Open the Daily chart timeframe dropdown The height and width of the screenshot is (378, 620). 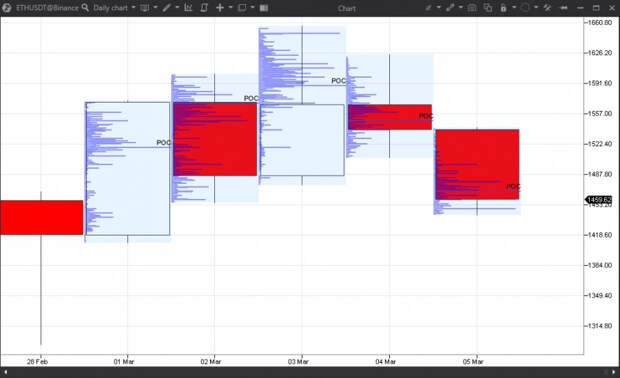coord(115,8)
